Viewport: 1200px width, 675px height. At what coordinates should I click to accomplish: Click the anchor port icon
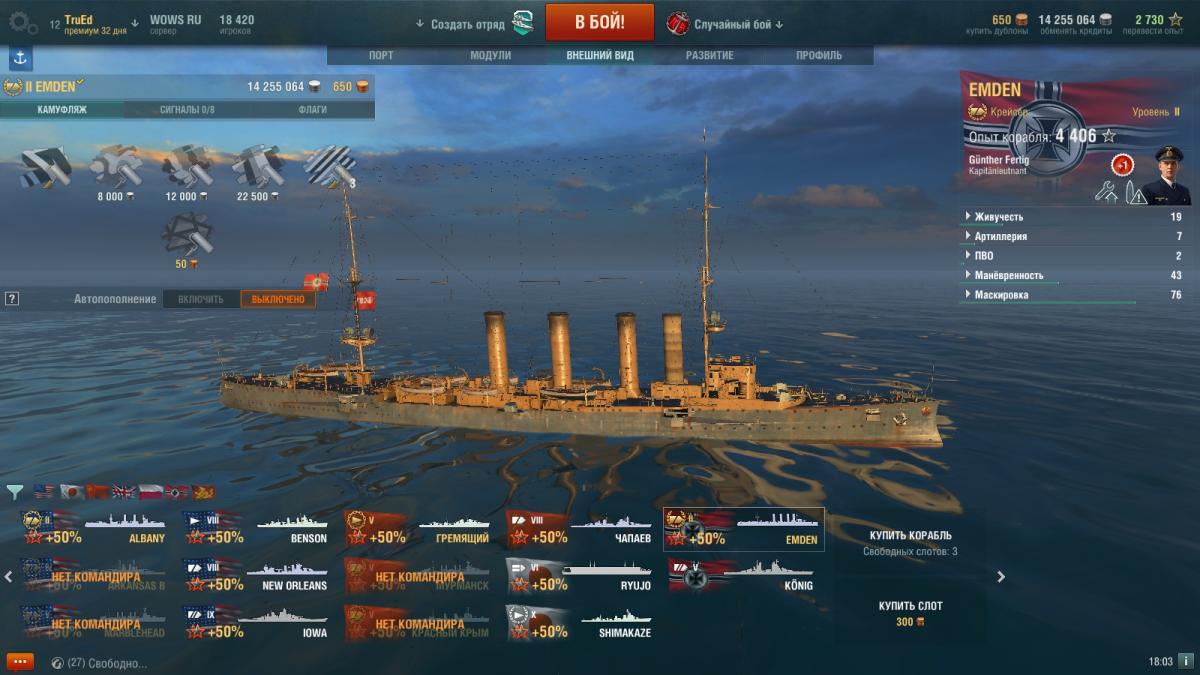click(x=20, y=58)
